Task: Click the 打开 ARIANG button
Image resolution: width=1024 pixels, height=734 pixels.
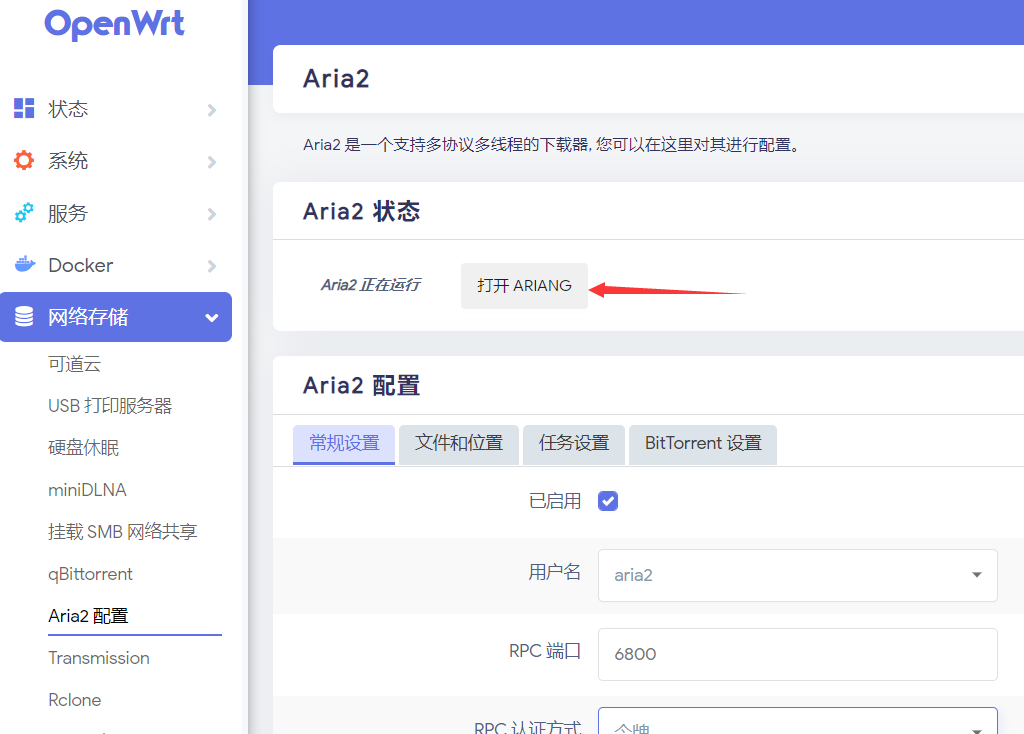Action: point(524,286)
